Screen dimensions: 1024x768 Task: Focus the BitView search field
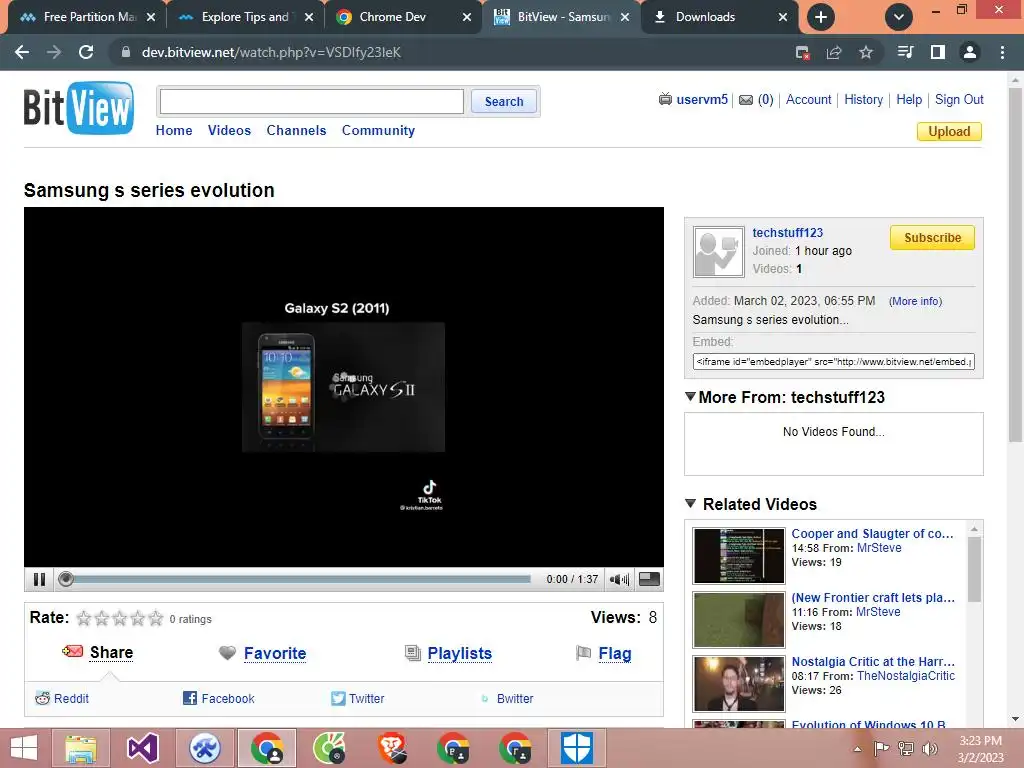pos(312,101)
